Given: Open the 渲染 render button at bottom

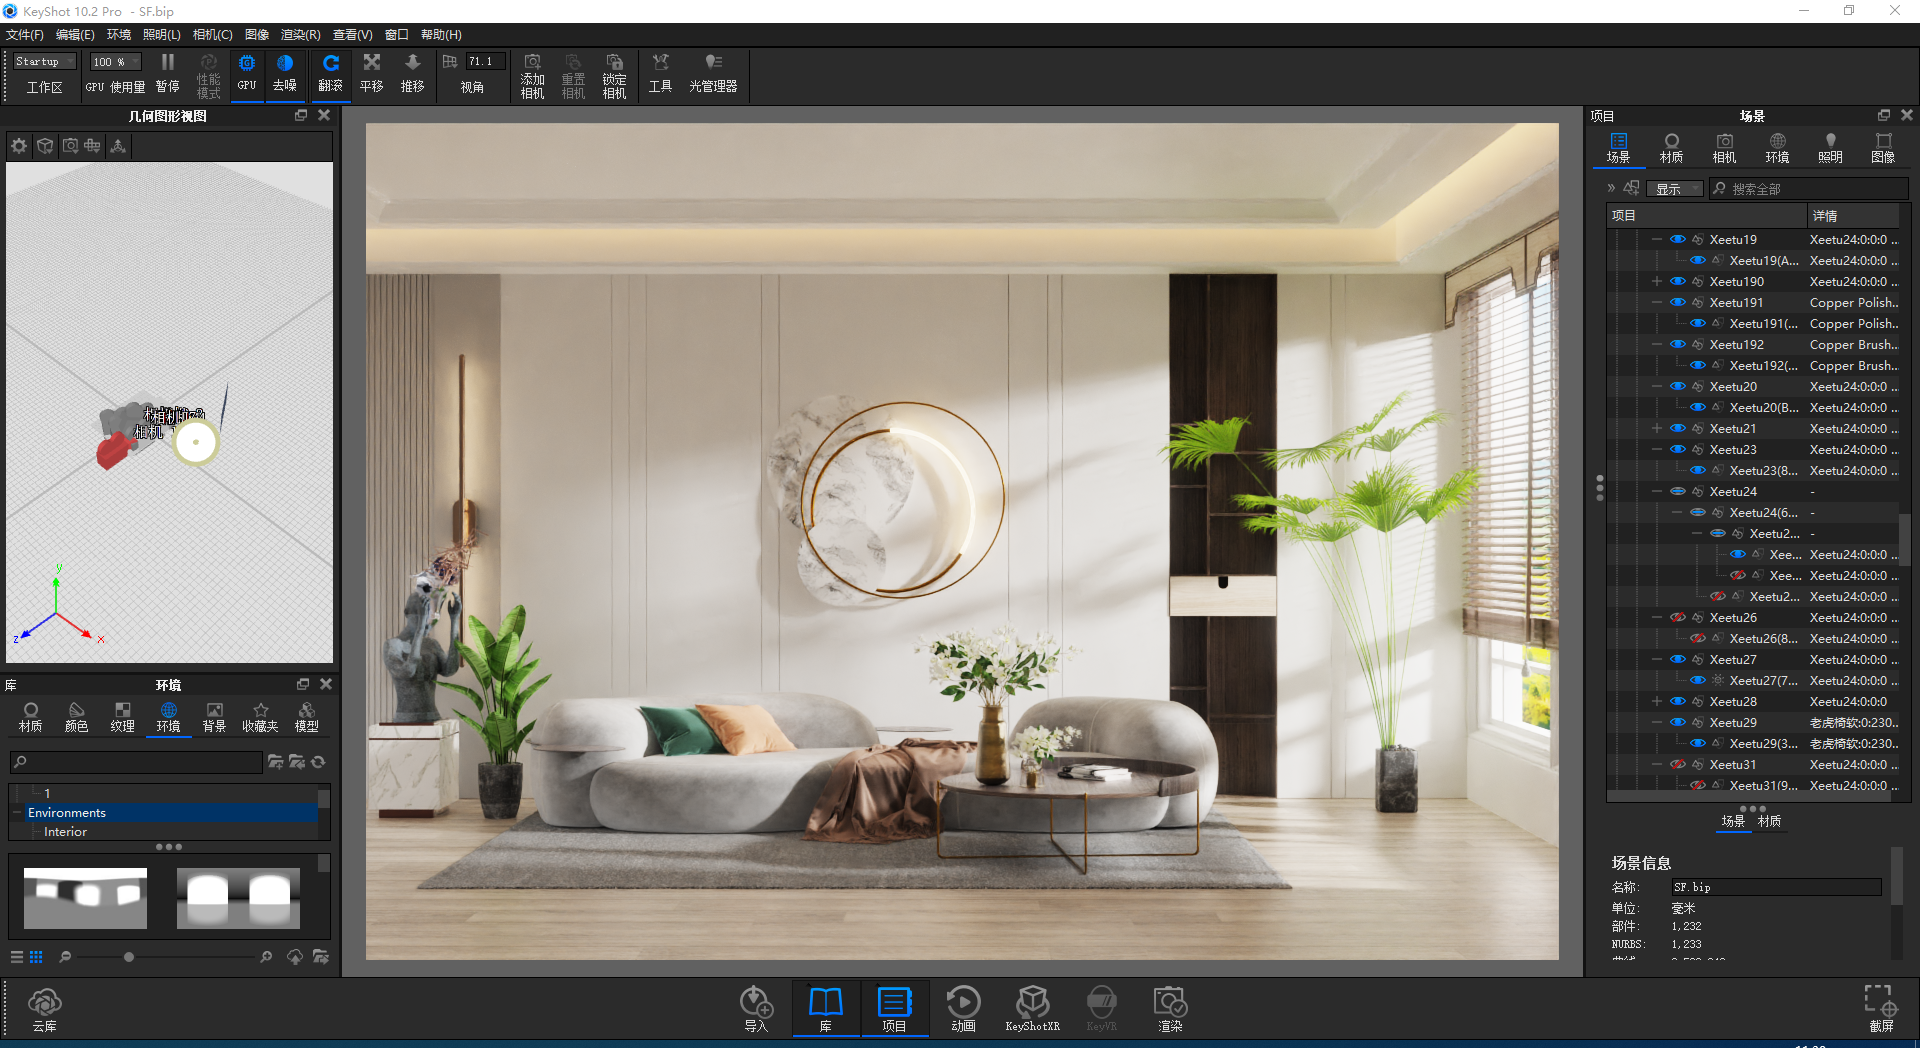Looking at the screenshot, I should click(x=1169, y=1007).
